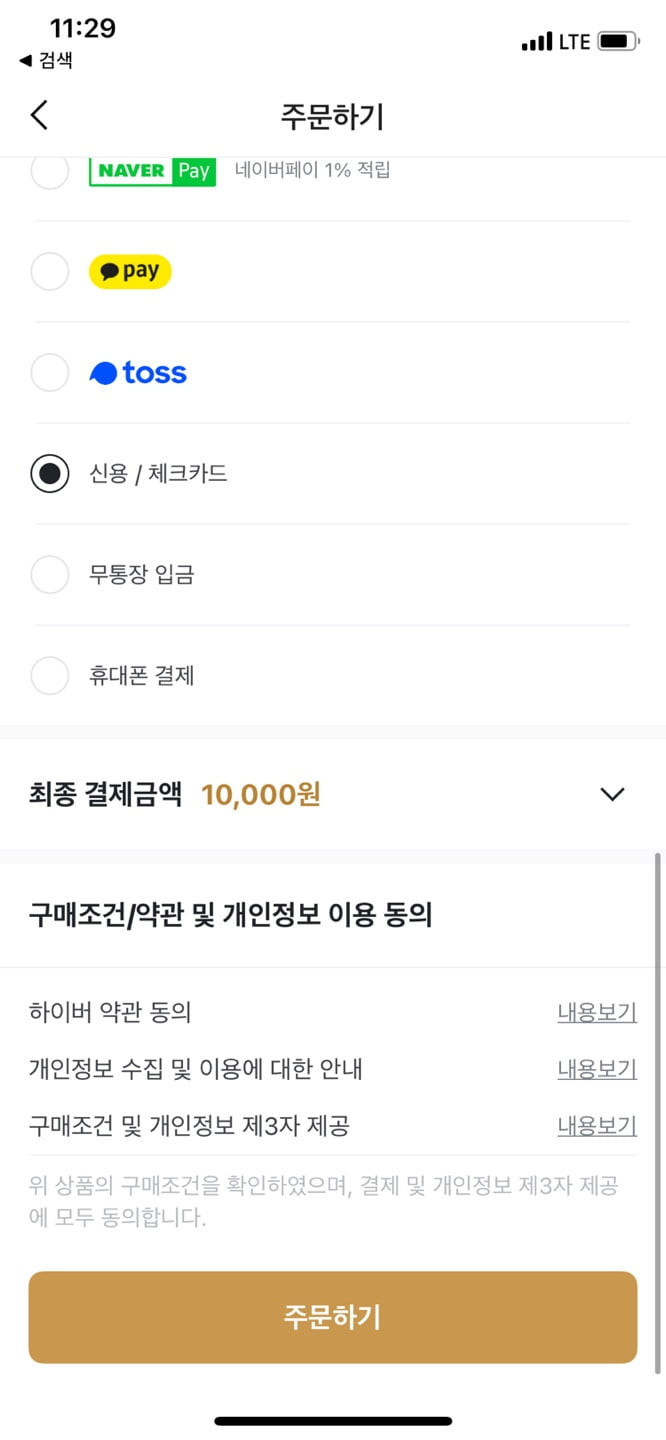The height and width of the screenshot is (1440, 666).
Task: Select the toss radio button
Action: point(50,373)
